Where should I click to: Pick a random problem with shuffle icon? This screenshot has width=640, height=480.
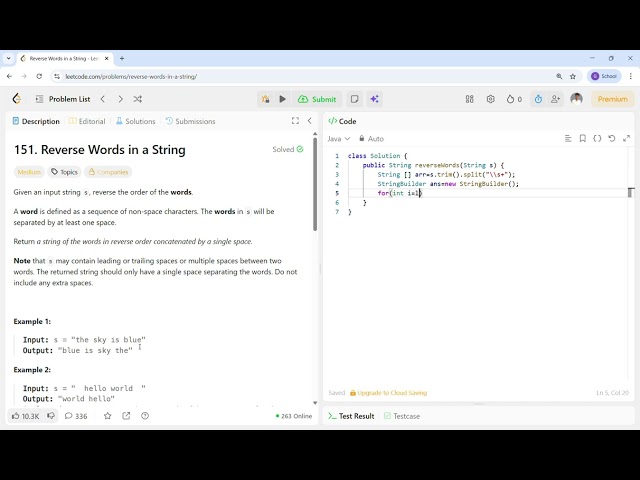(x=138, y=99)
